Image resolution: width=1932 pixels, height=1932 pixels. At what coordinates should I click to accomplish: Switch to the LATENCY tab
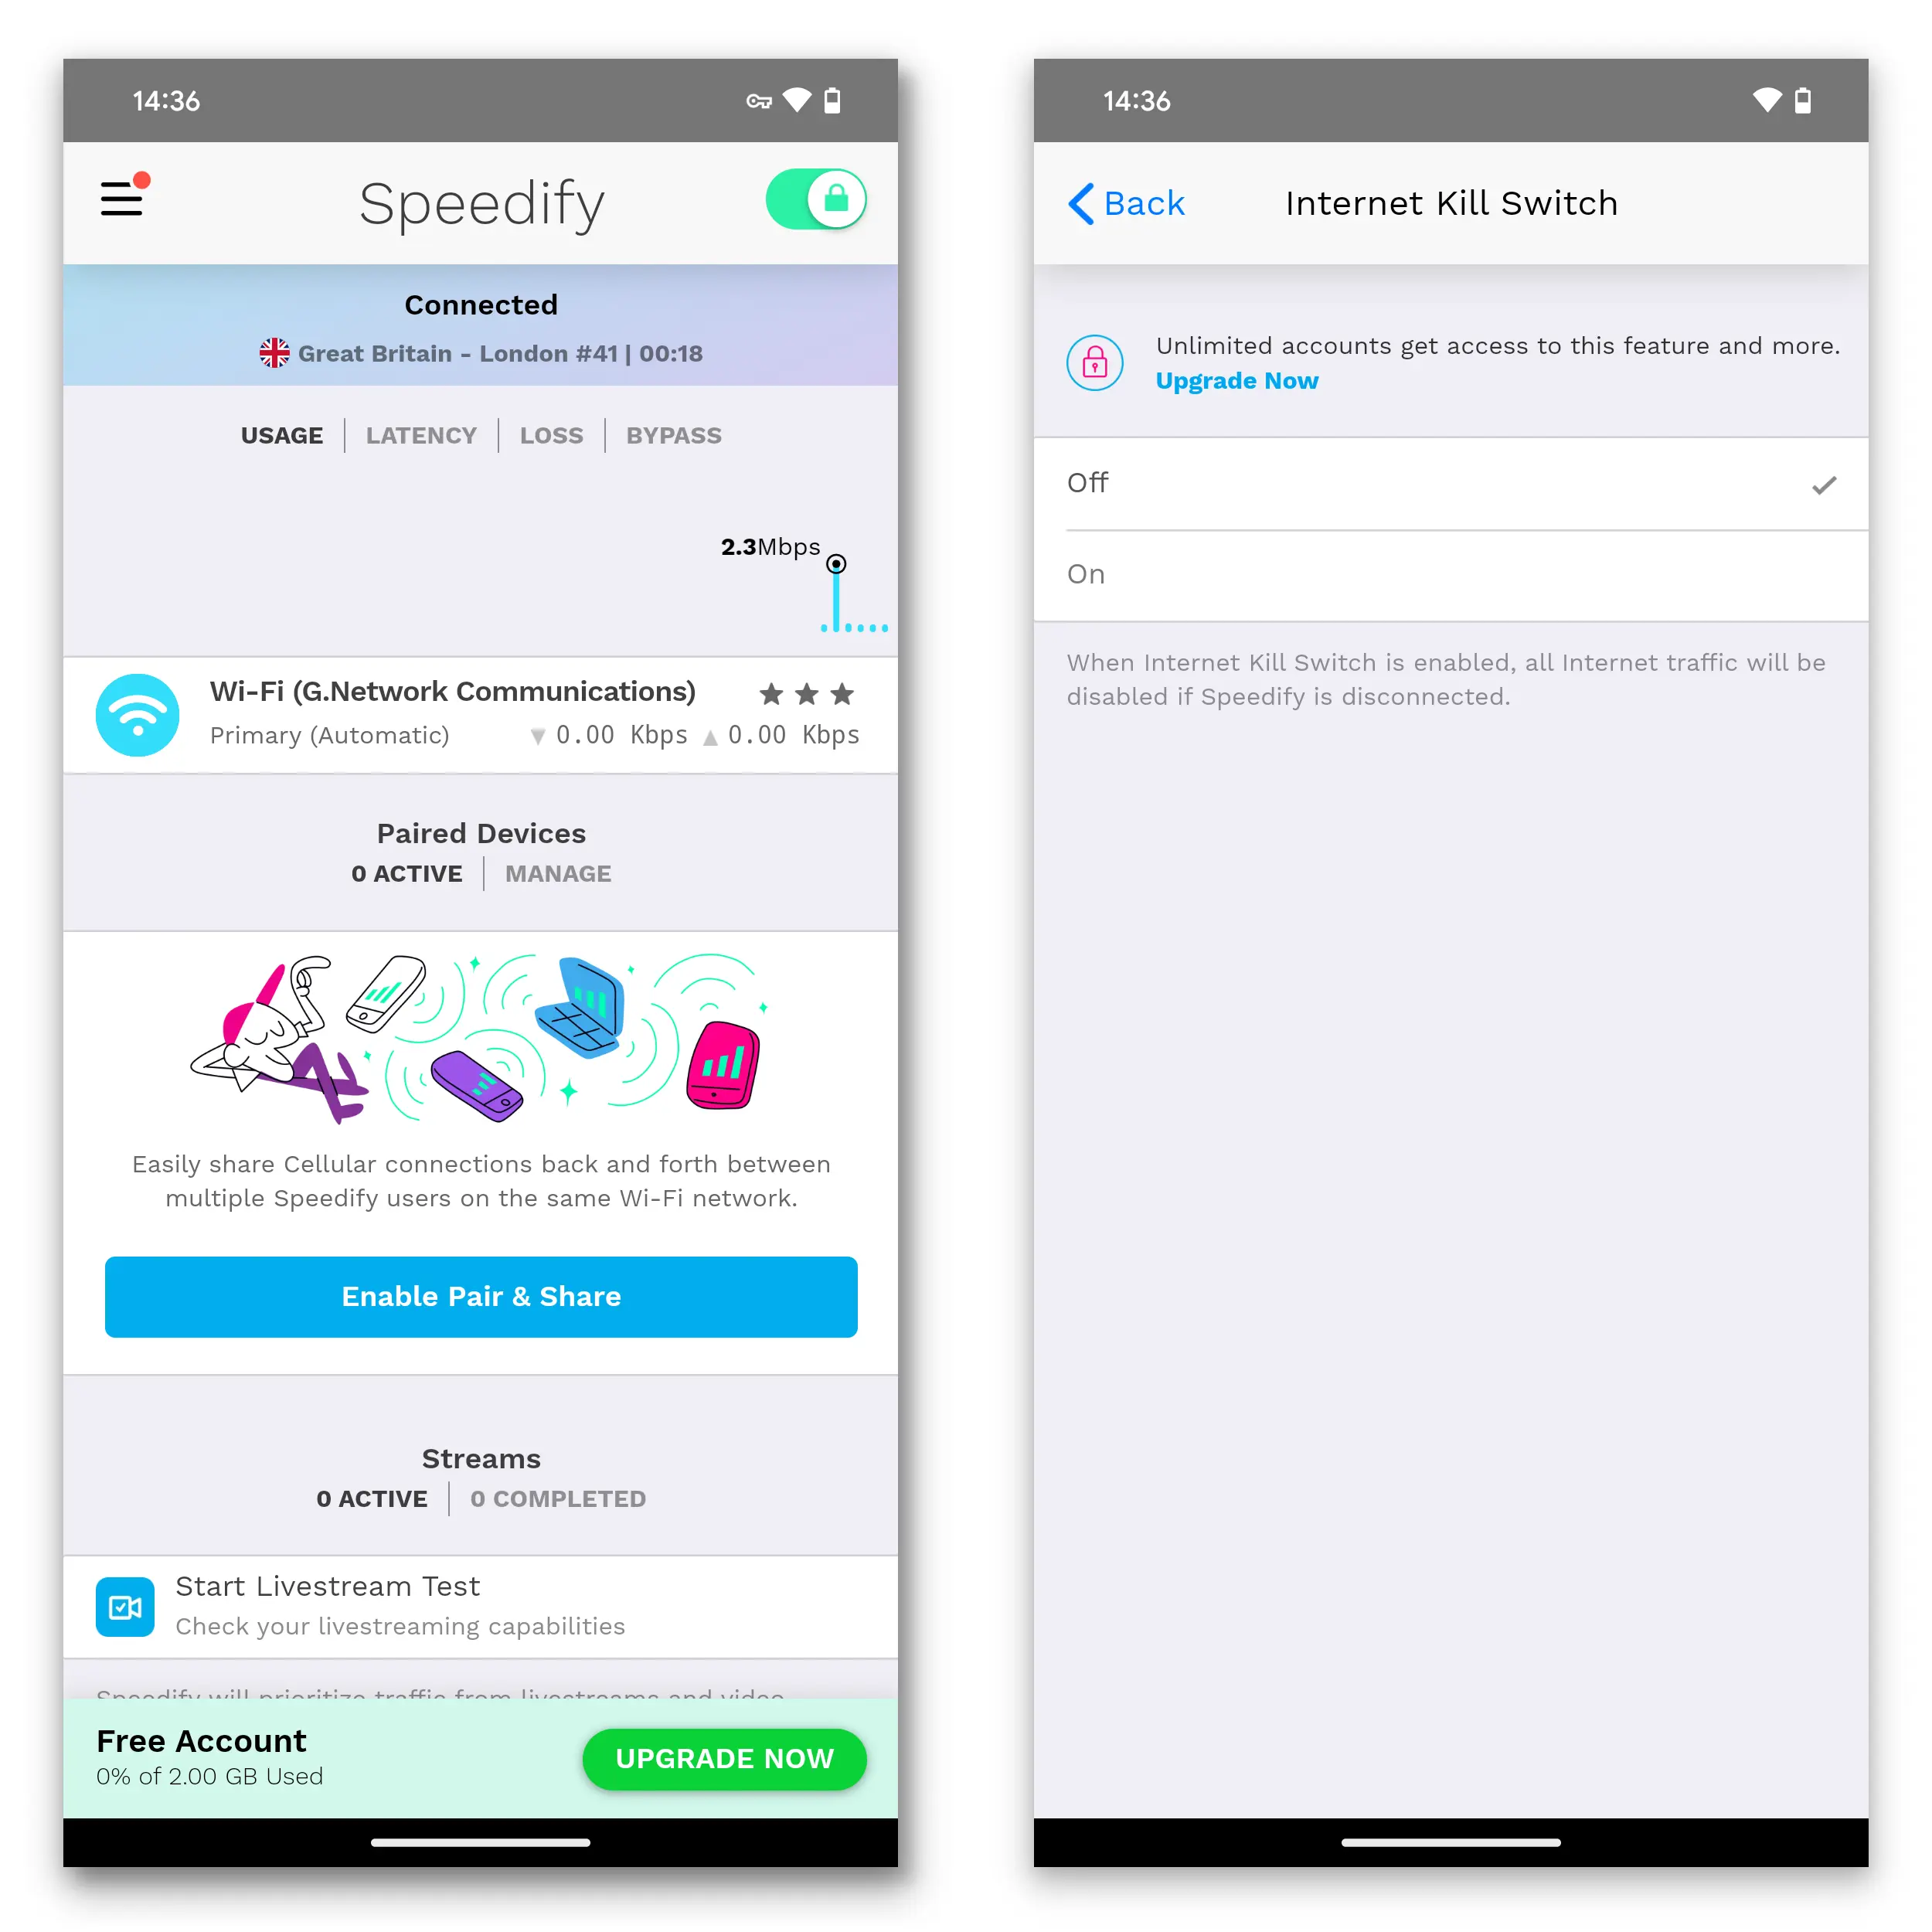click(423, 434)
